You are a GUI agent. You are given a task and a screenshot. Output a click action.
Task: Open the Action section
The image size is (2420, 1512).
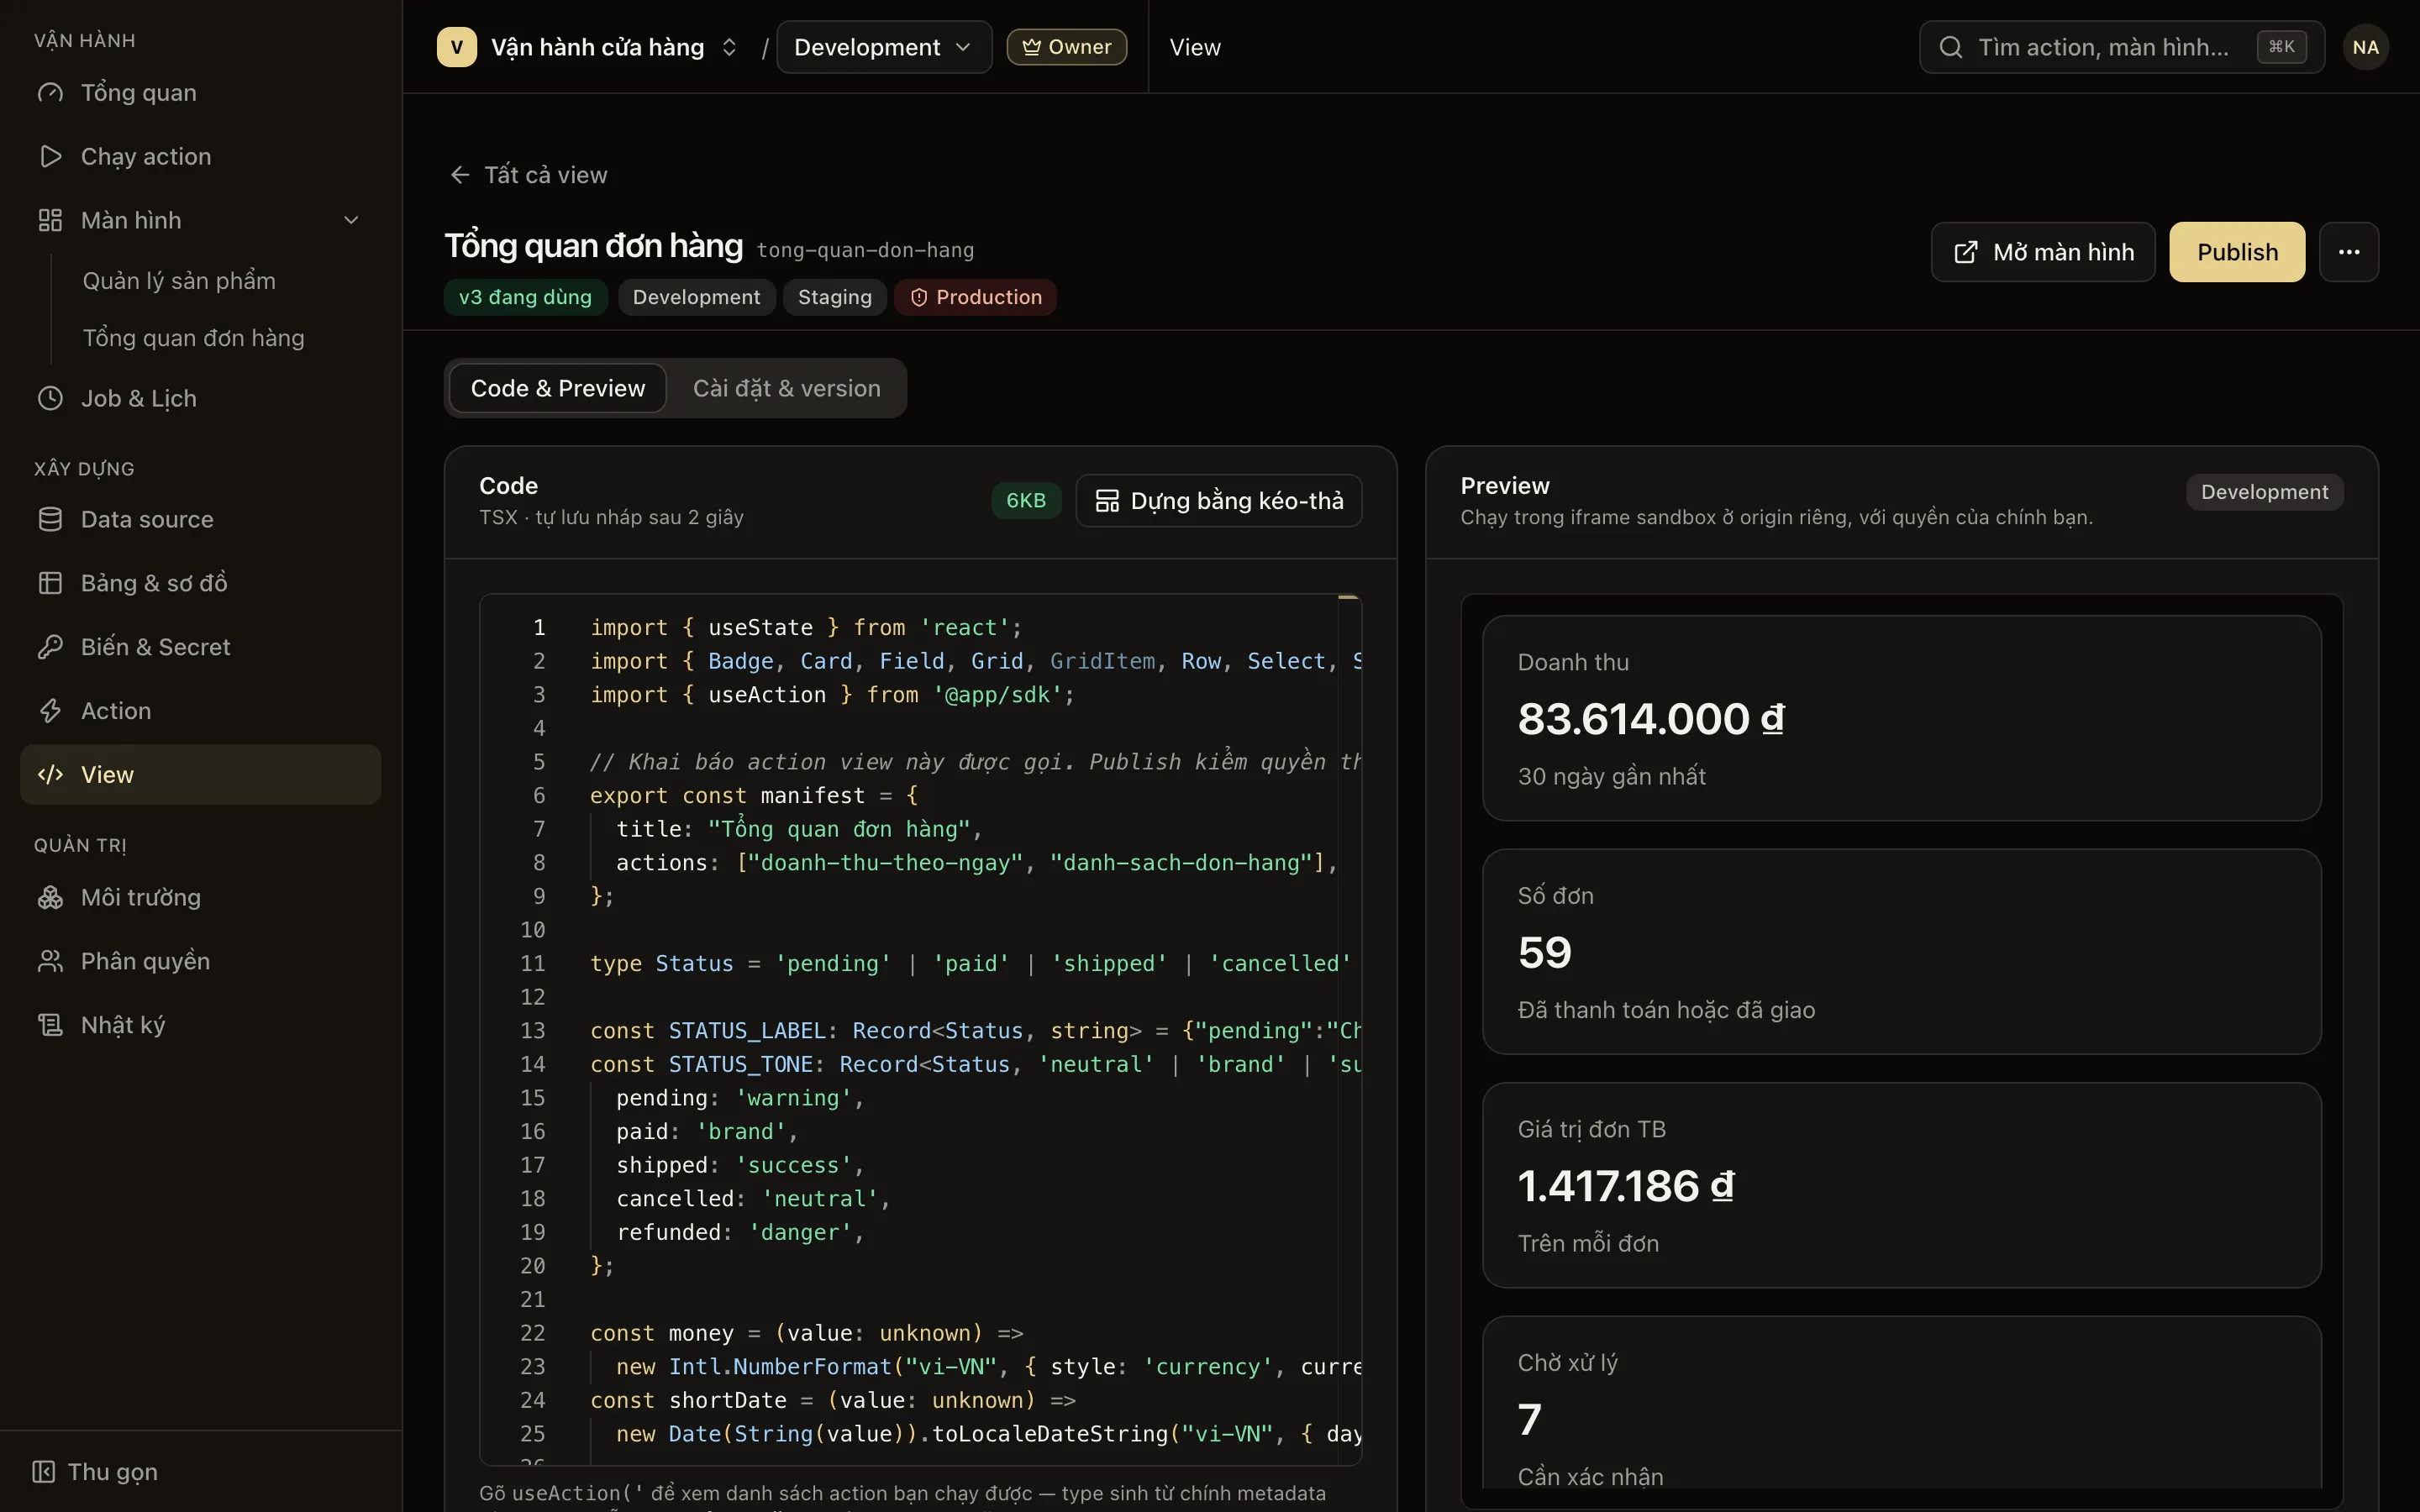coord(200,711)
